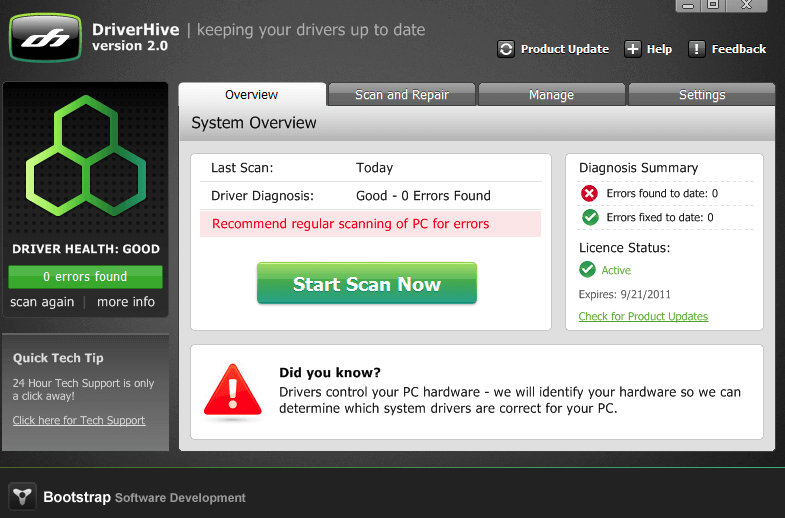
Task: Click the 0 errors found green bar
Action: pos(85,277)
